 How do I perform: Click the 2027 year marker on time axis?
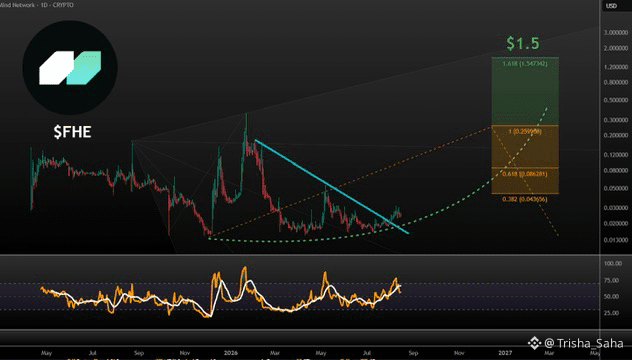click(505, 353)
